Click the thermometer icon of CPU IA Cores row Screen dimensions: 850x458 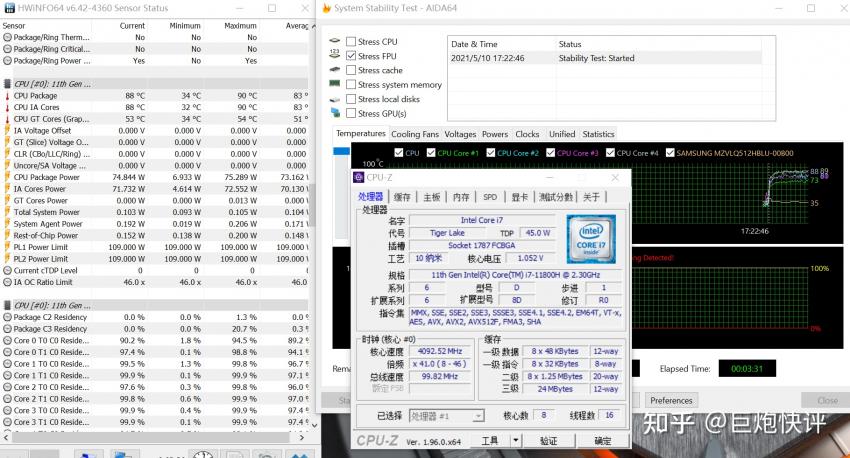pyautogui.click(x=7, y=107)
